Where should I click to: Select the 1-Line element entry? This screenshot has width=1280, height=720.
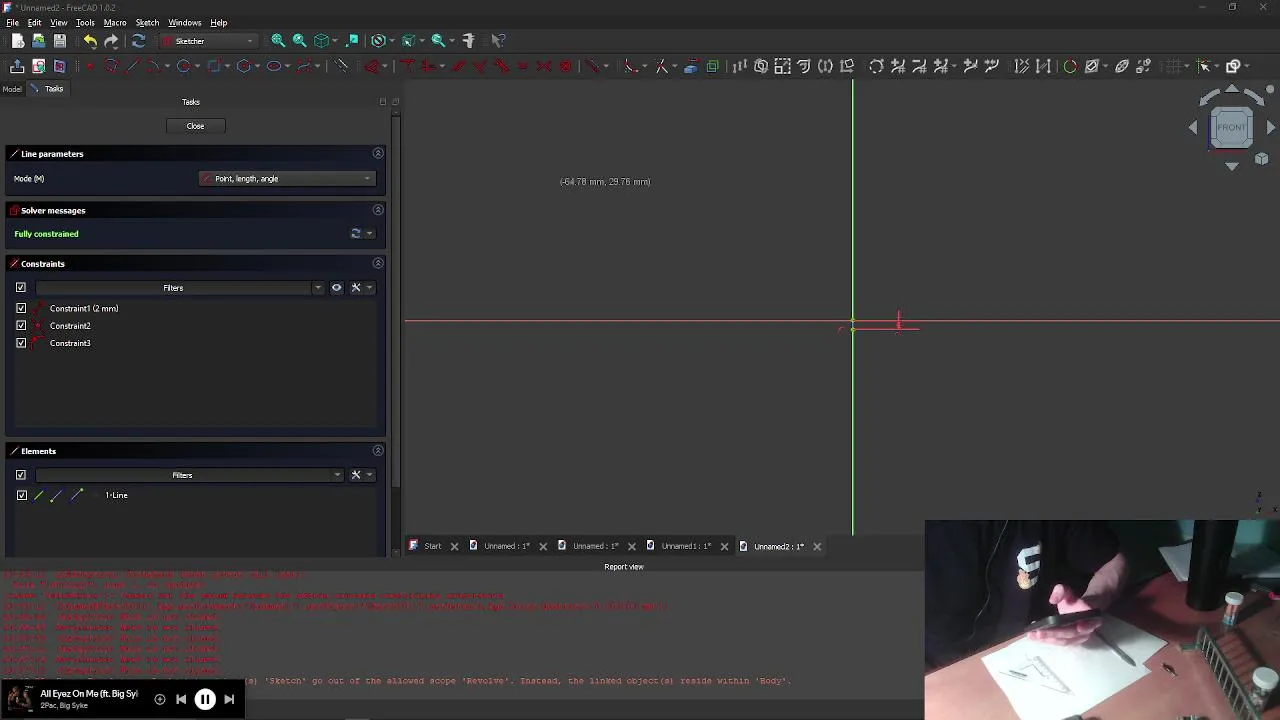tap(116, 495)
